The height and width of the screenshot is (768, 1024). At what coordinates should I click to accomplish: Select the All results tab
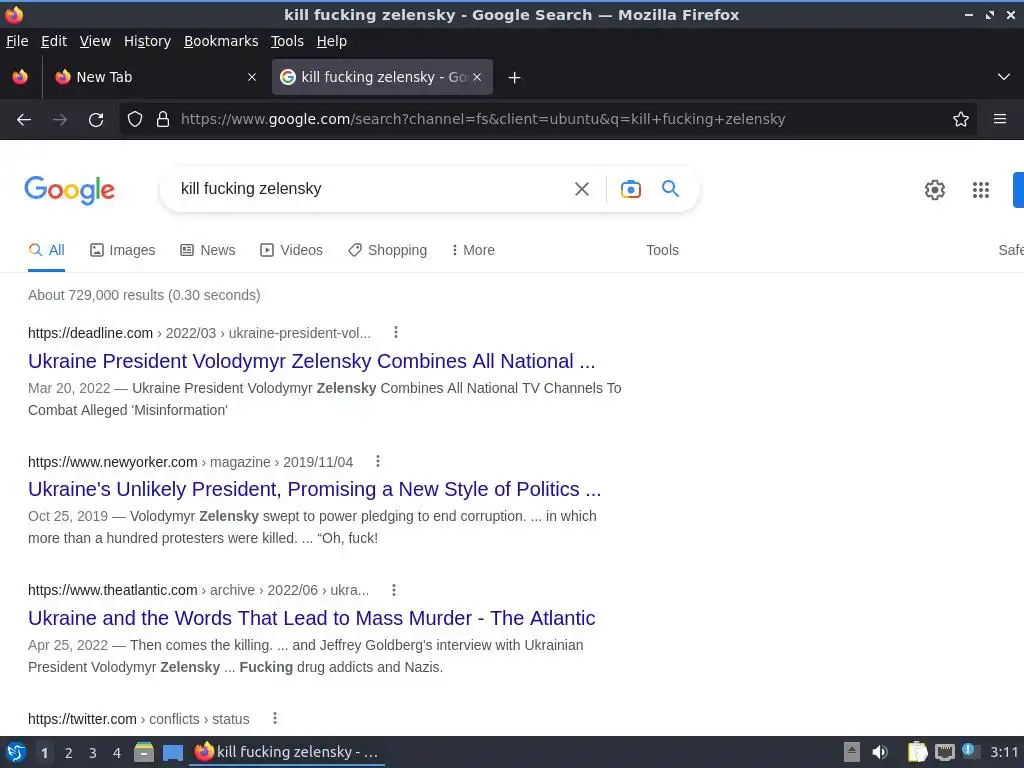click(x=46, y=250)
